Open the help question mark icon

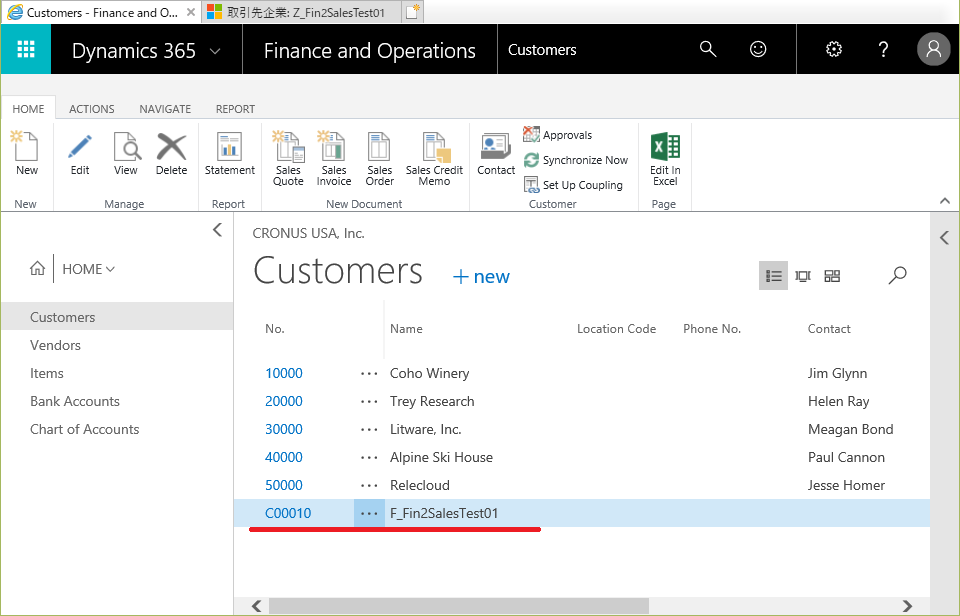click(883, 49)
